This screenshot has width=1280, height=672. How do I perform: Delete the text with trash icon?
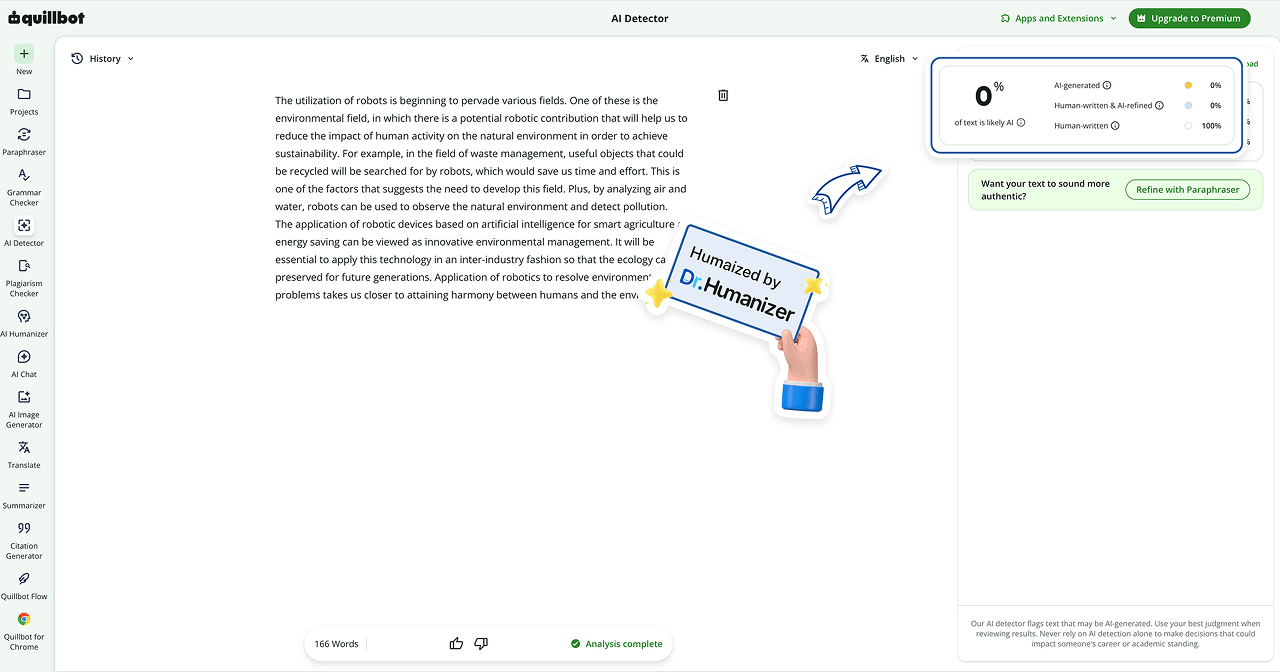tap(723, 95)
